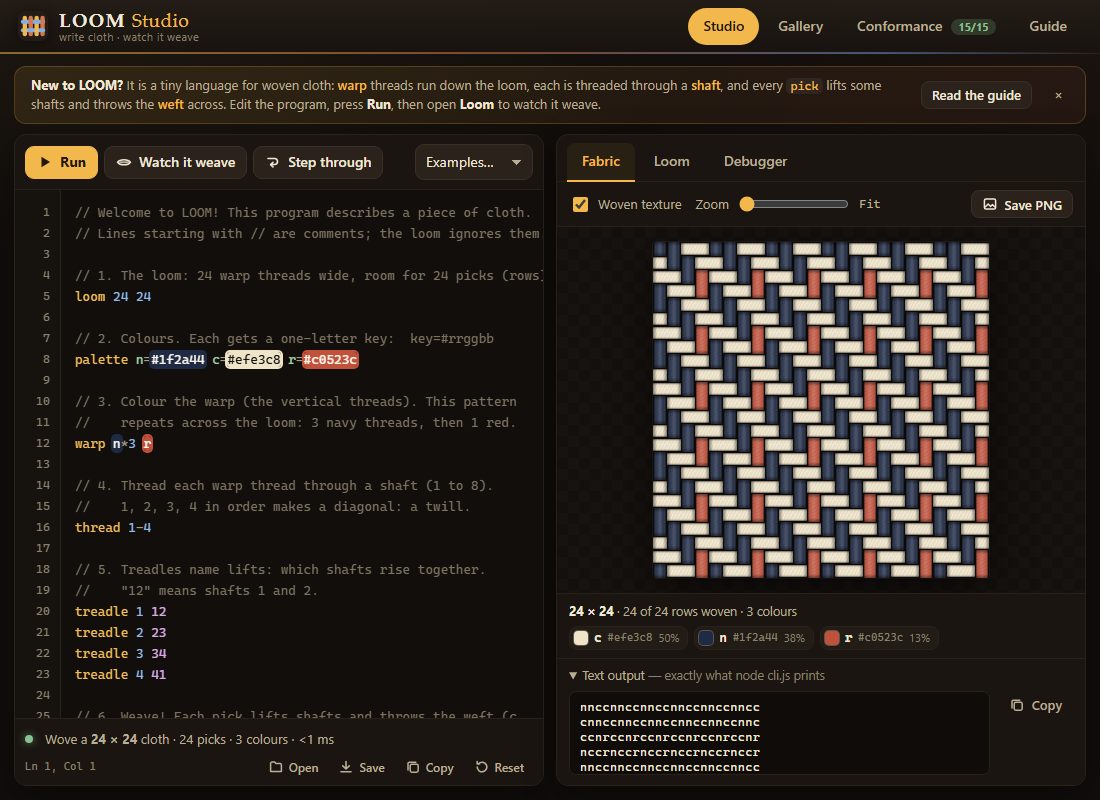Screen dimensions: 1100x800
Task: Click the c #efe3c8 50% legend chip
Action: click(628, 637)
